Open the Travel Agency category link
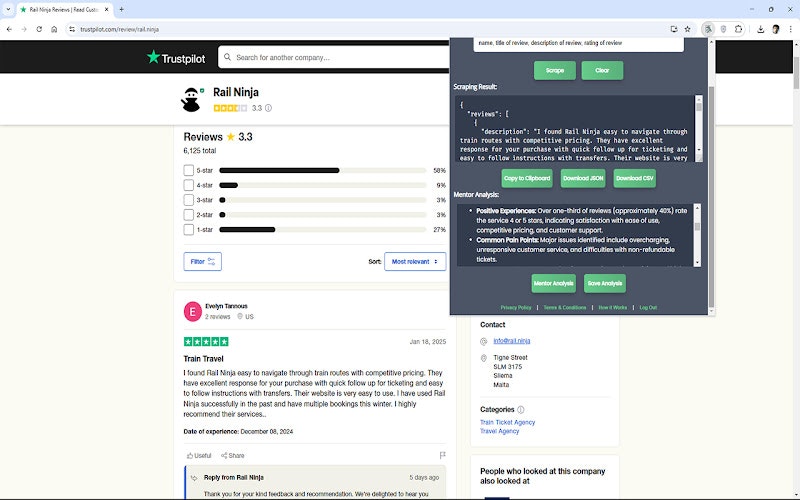 click(x=499, y=431)
